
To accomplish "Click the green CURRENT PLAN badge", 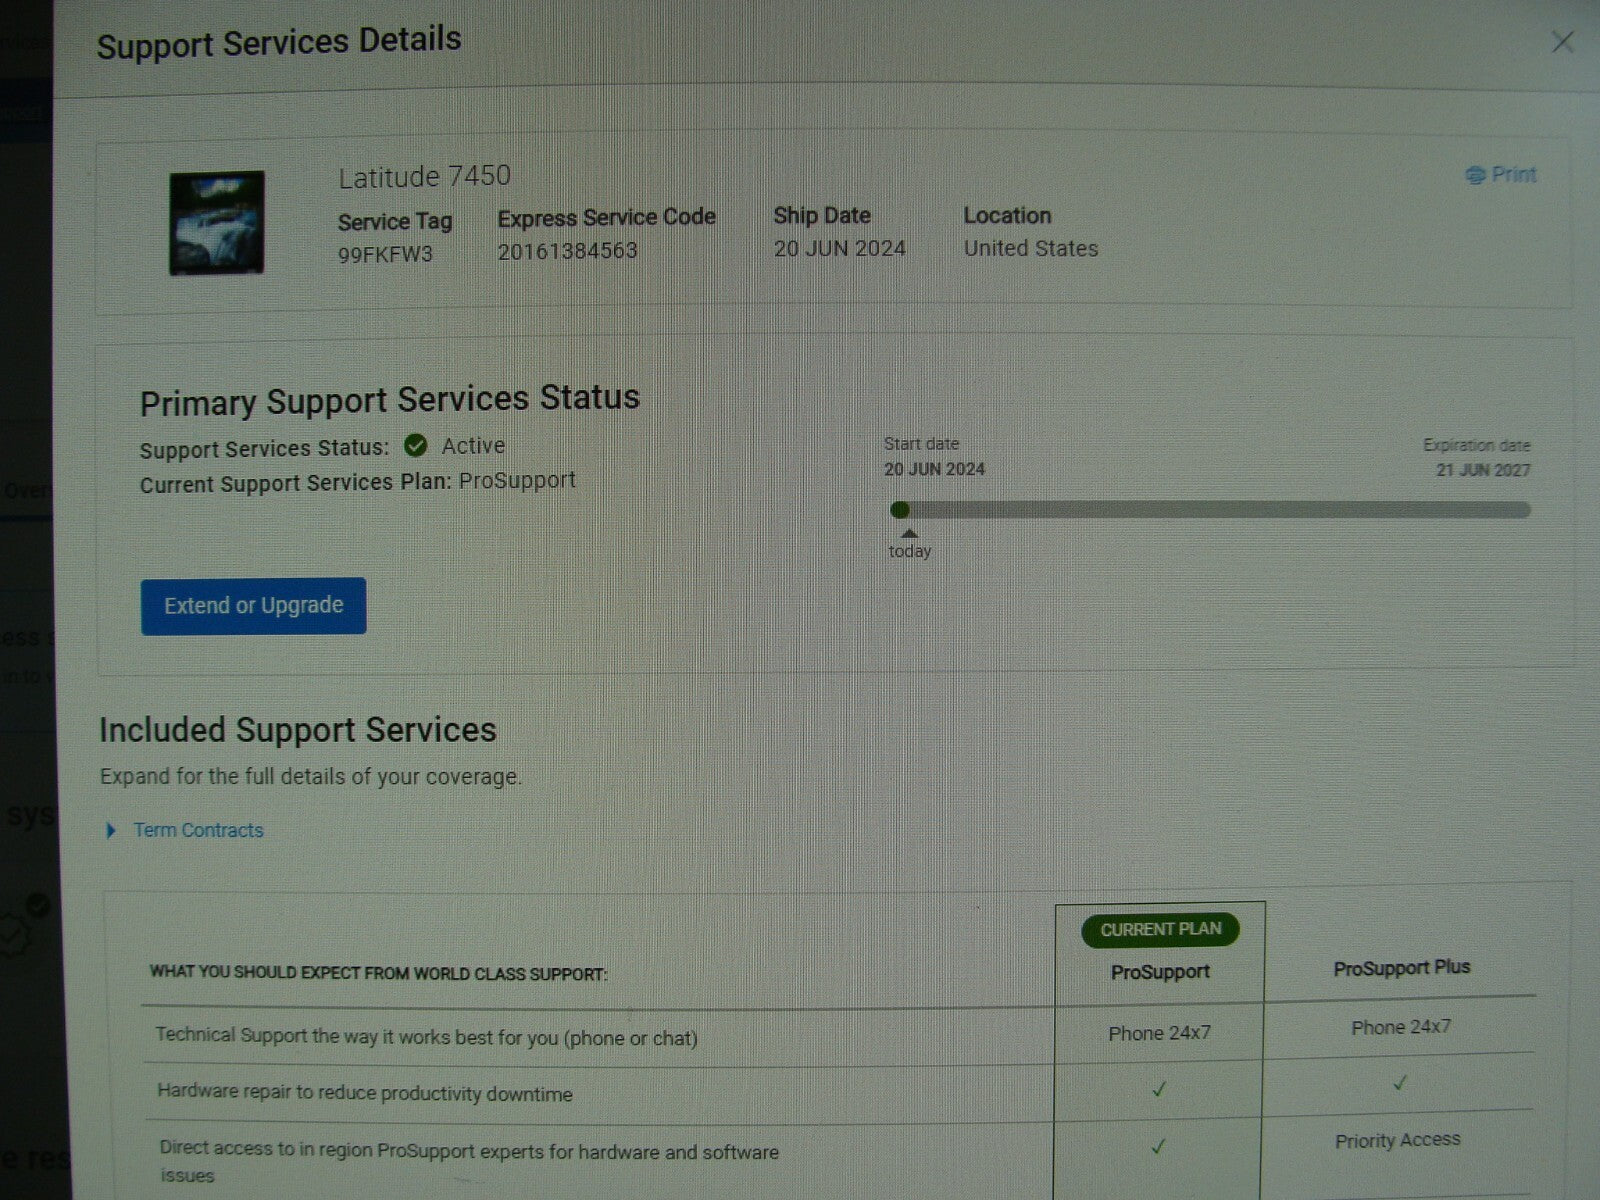I will point(1160,929).
